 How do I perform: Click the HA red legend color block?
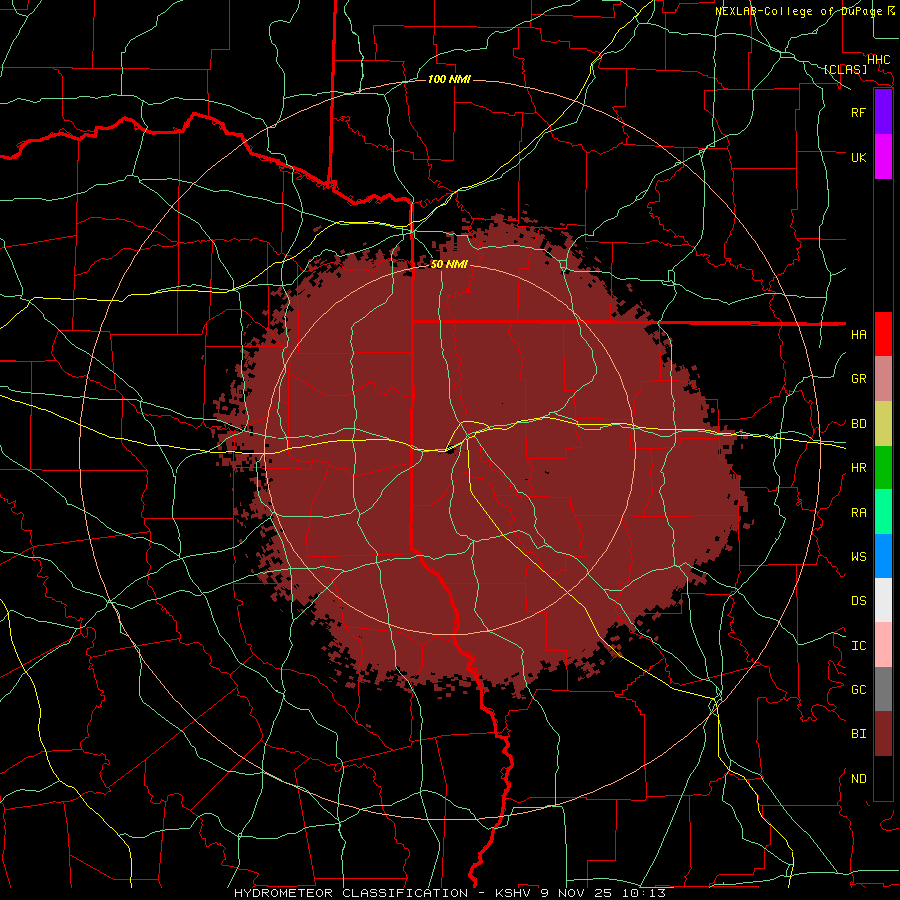point(883,334)
